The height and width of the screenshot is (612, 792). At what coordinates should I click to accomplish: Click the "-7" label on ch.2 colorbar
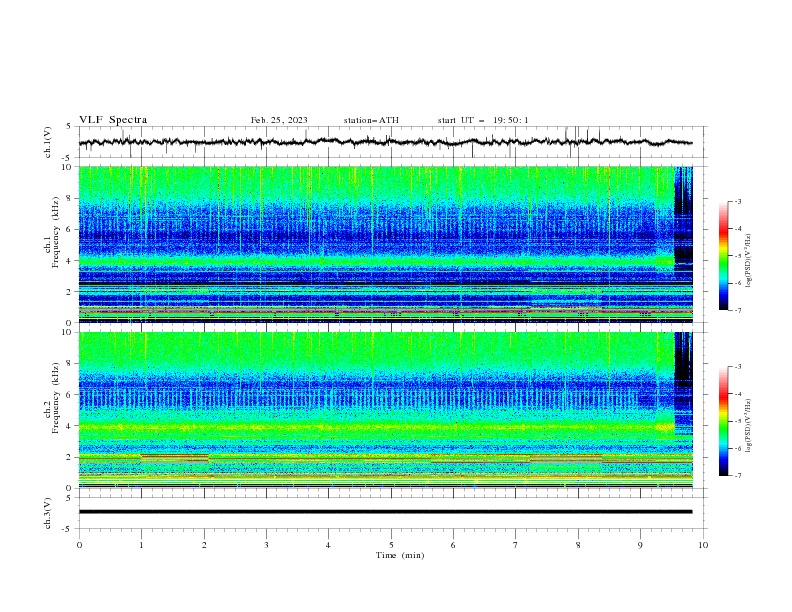tap(737, 475)
